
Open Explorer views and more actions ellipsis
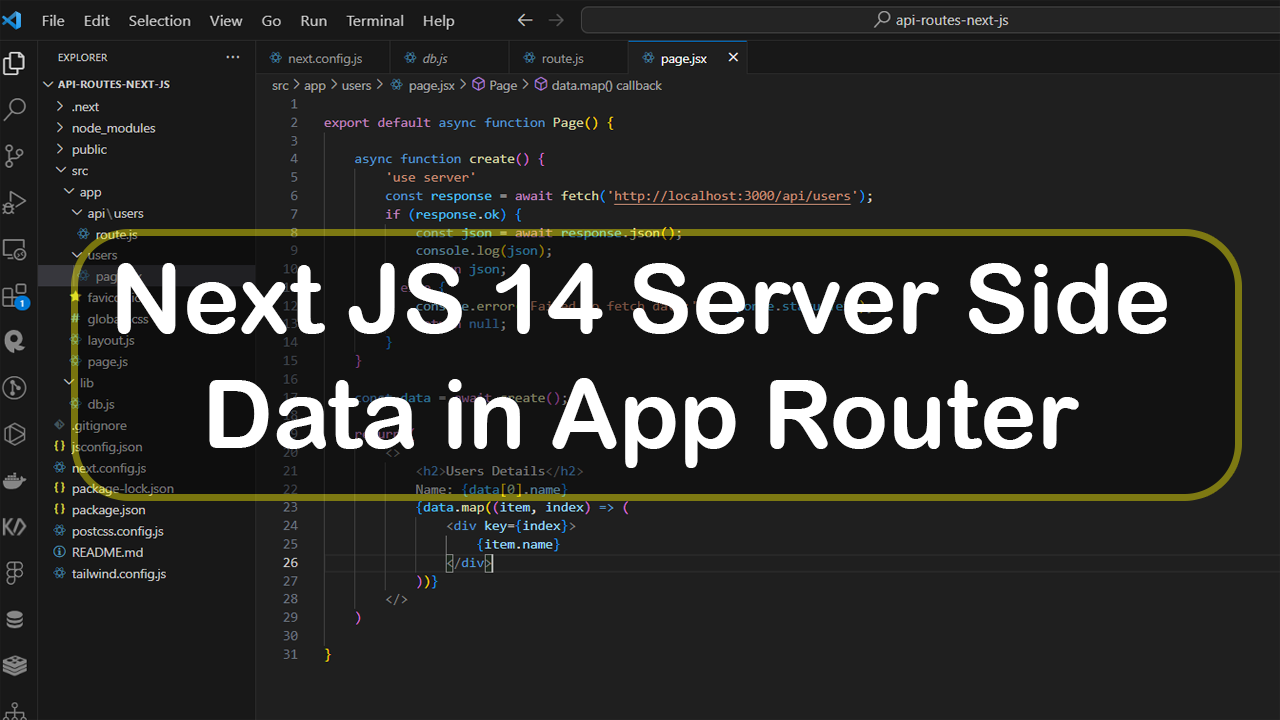(x=233, y=57)
